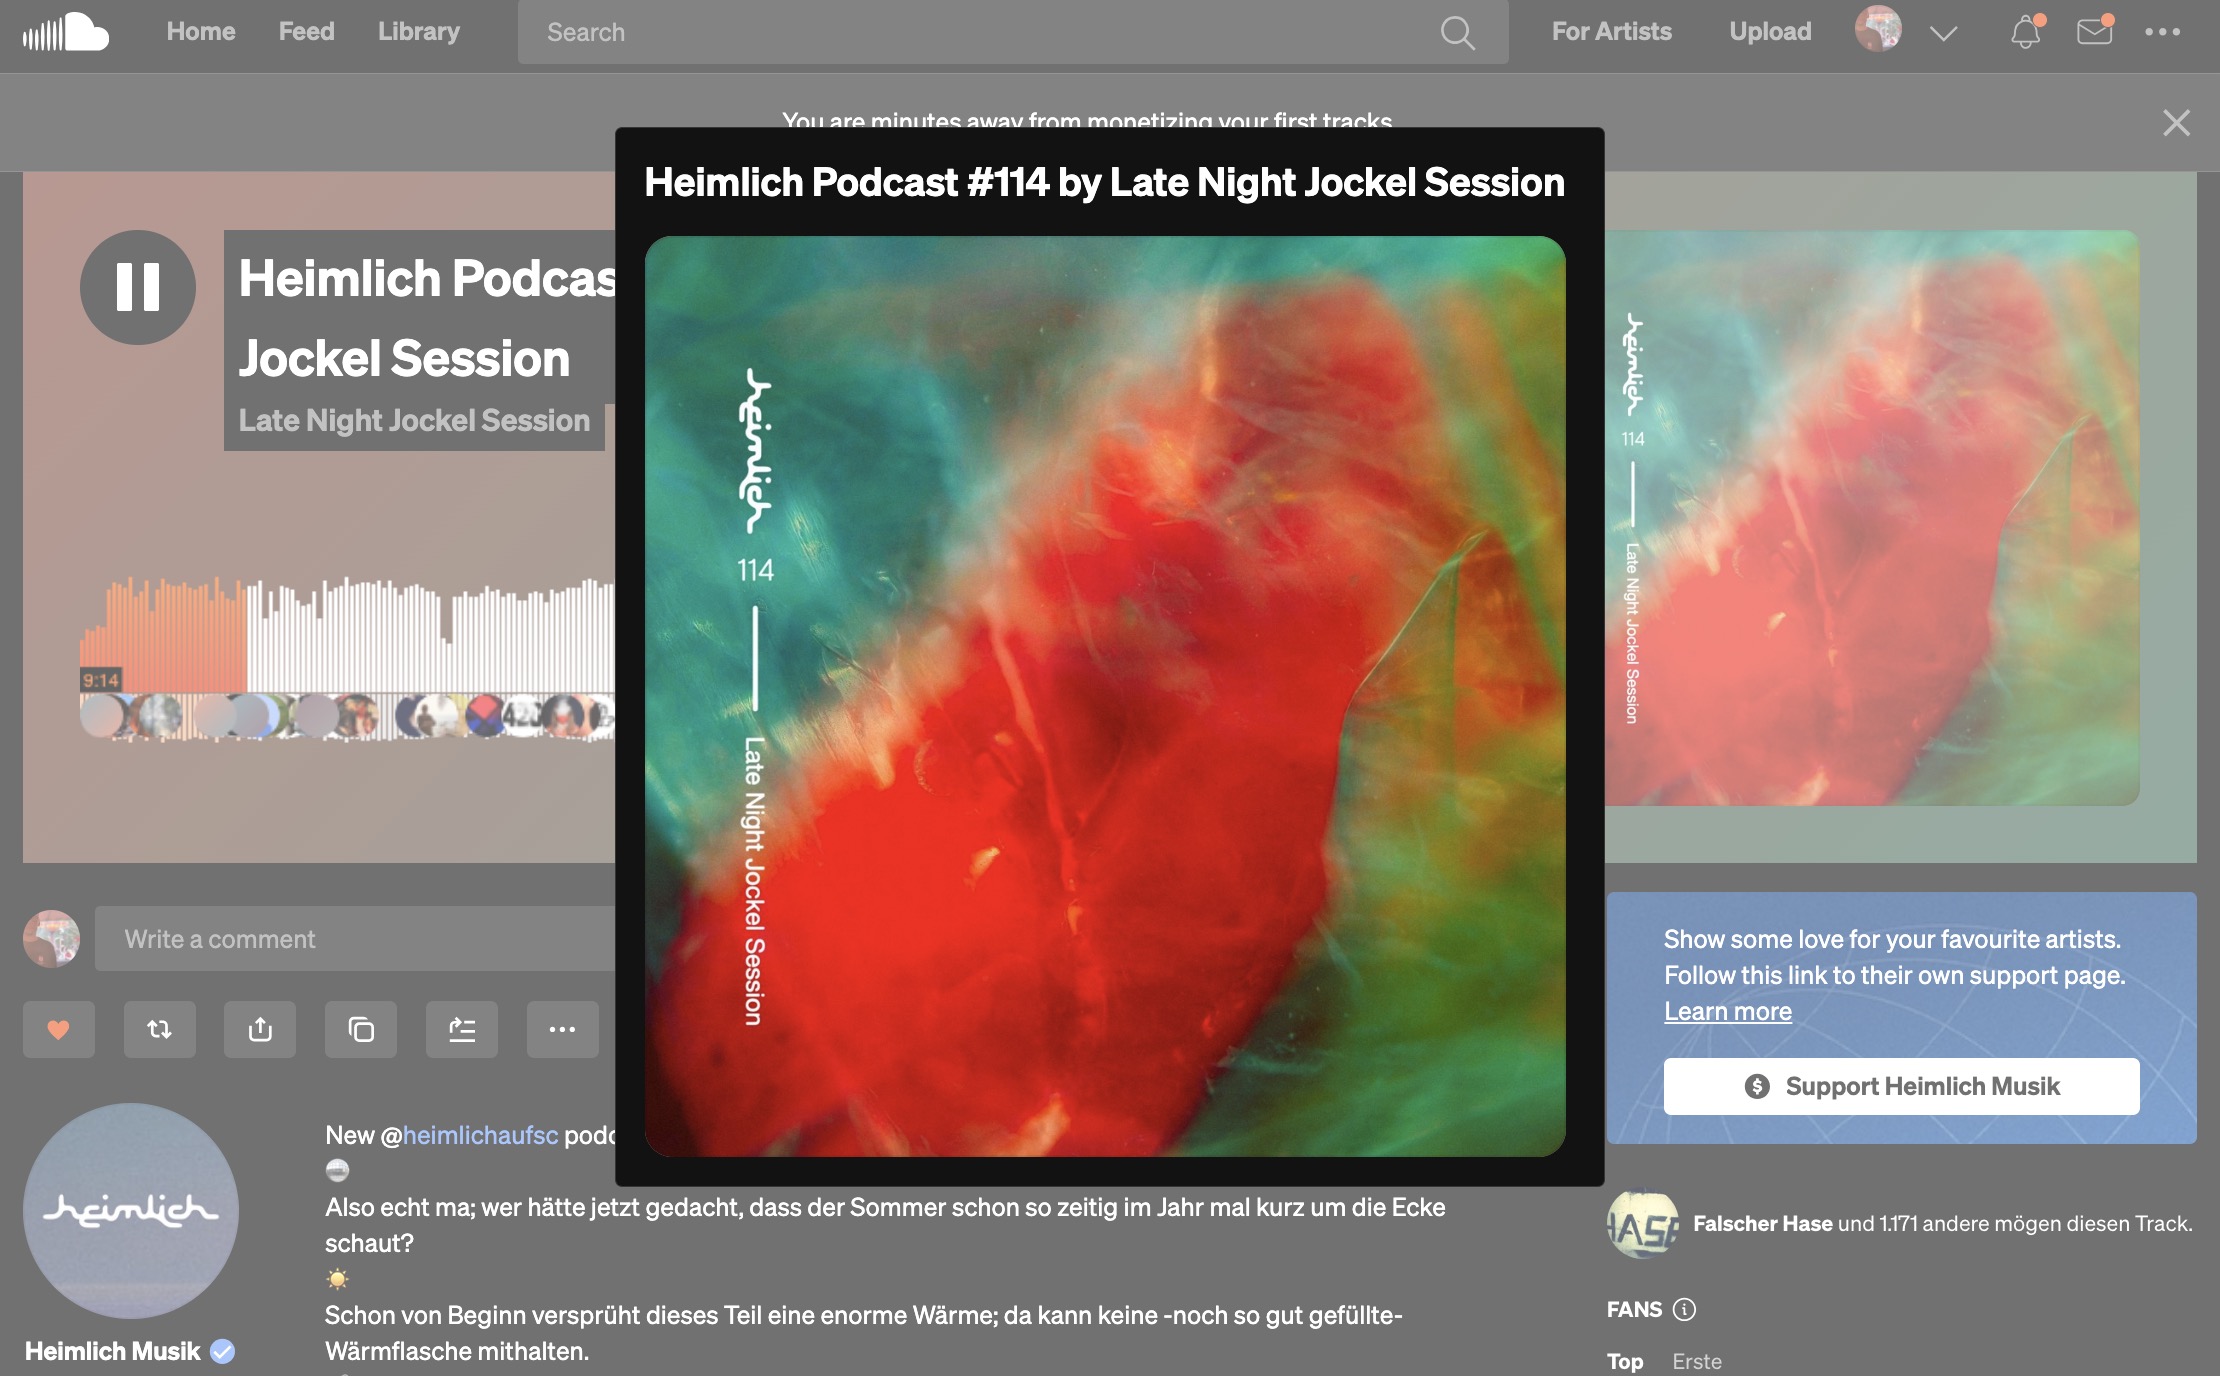Dismiss the monetization banner
Viewport: 2220px width, 1376px height.
point(2176,123)
